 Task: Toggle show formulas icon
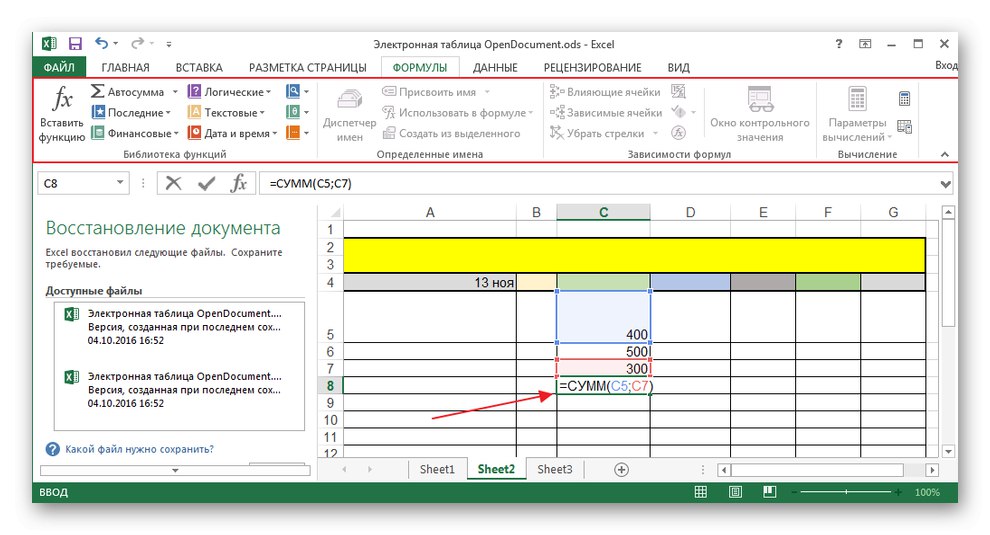679,92
